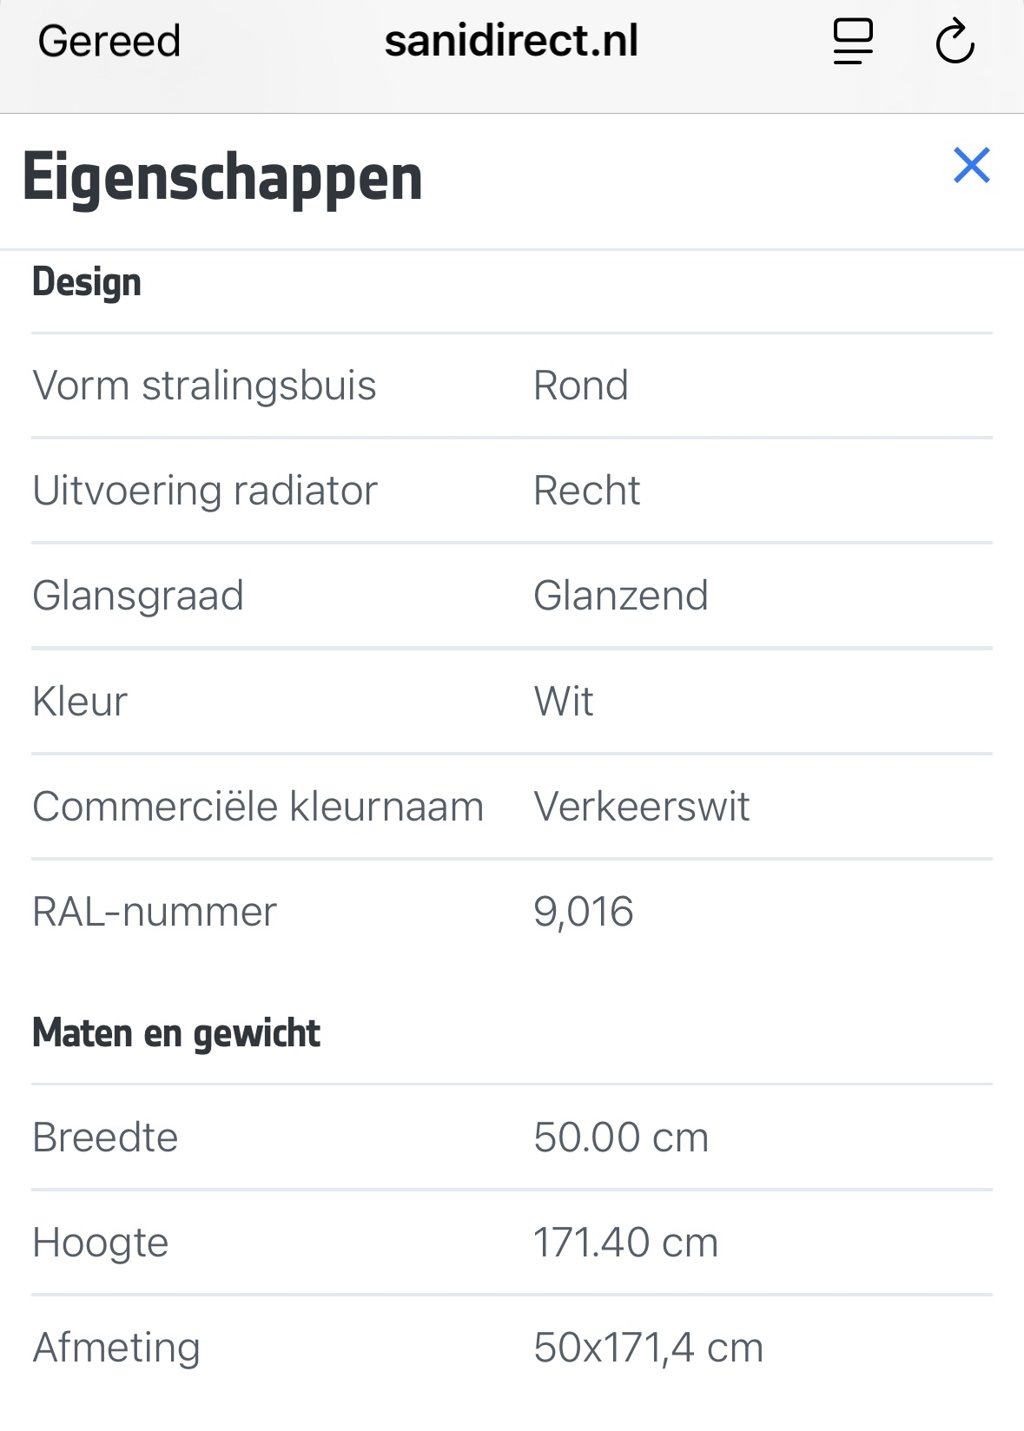
Task: Tap the Maten en gewicht heading
Action: 176,1033
